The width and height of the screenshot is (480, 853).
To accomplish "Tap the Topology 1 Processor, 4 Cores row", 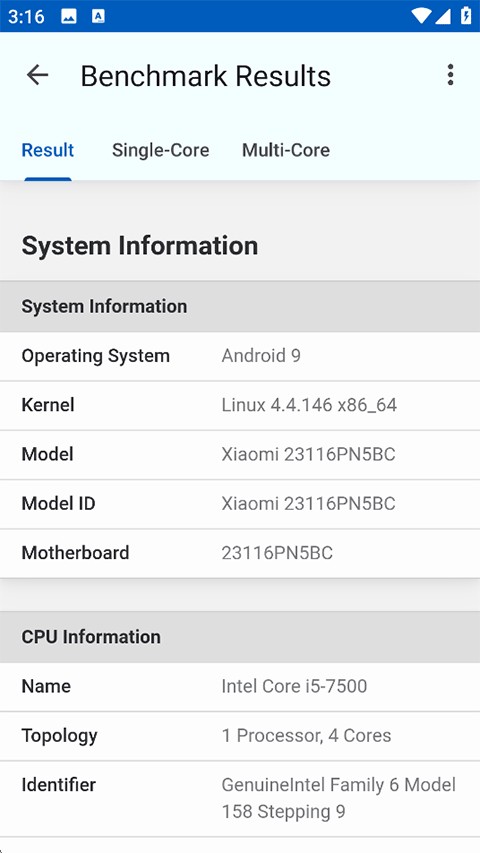I will pos(240,736).
